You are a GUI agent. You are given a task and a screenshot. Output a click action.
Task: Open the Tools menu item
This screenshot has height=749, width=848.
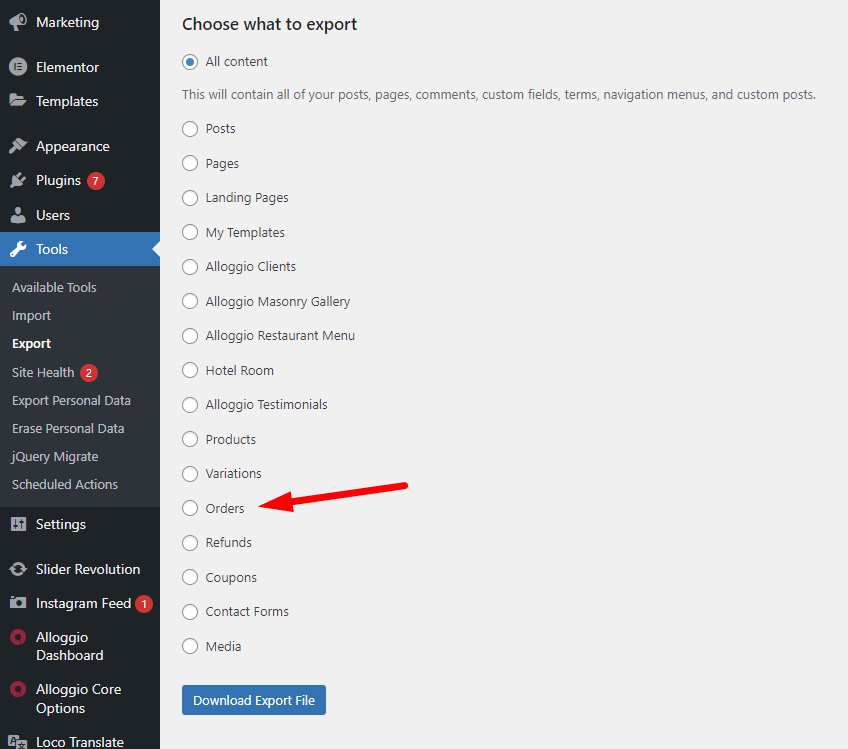point(80,249)
